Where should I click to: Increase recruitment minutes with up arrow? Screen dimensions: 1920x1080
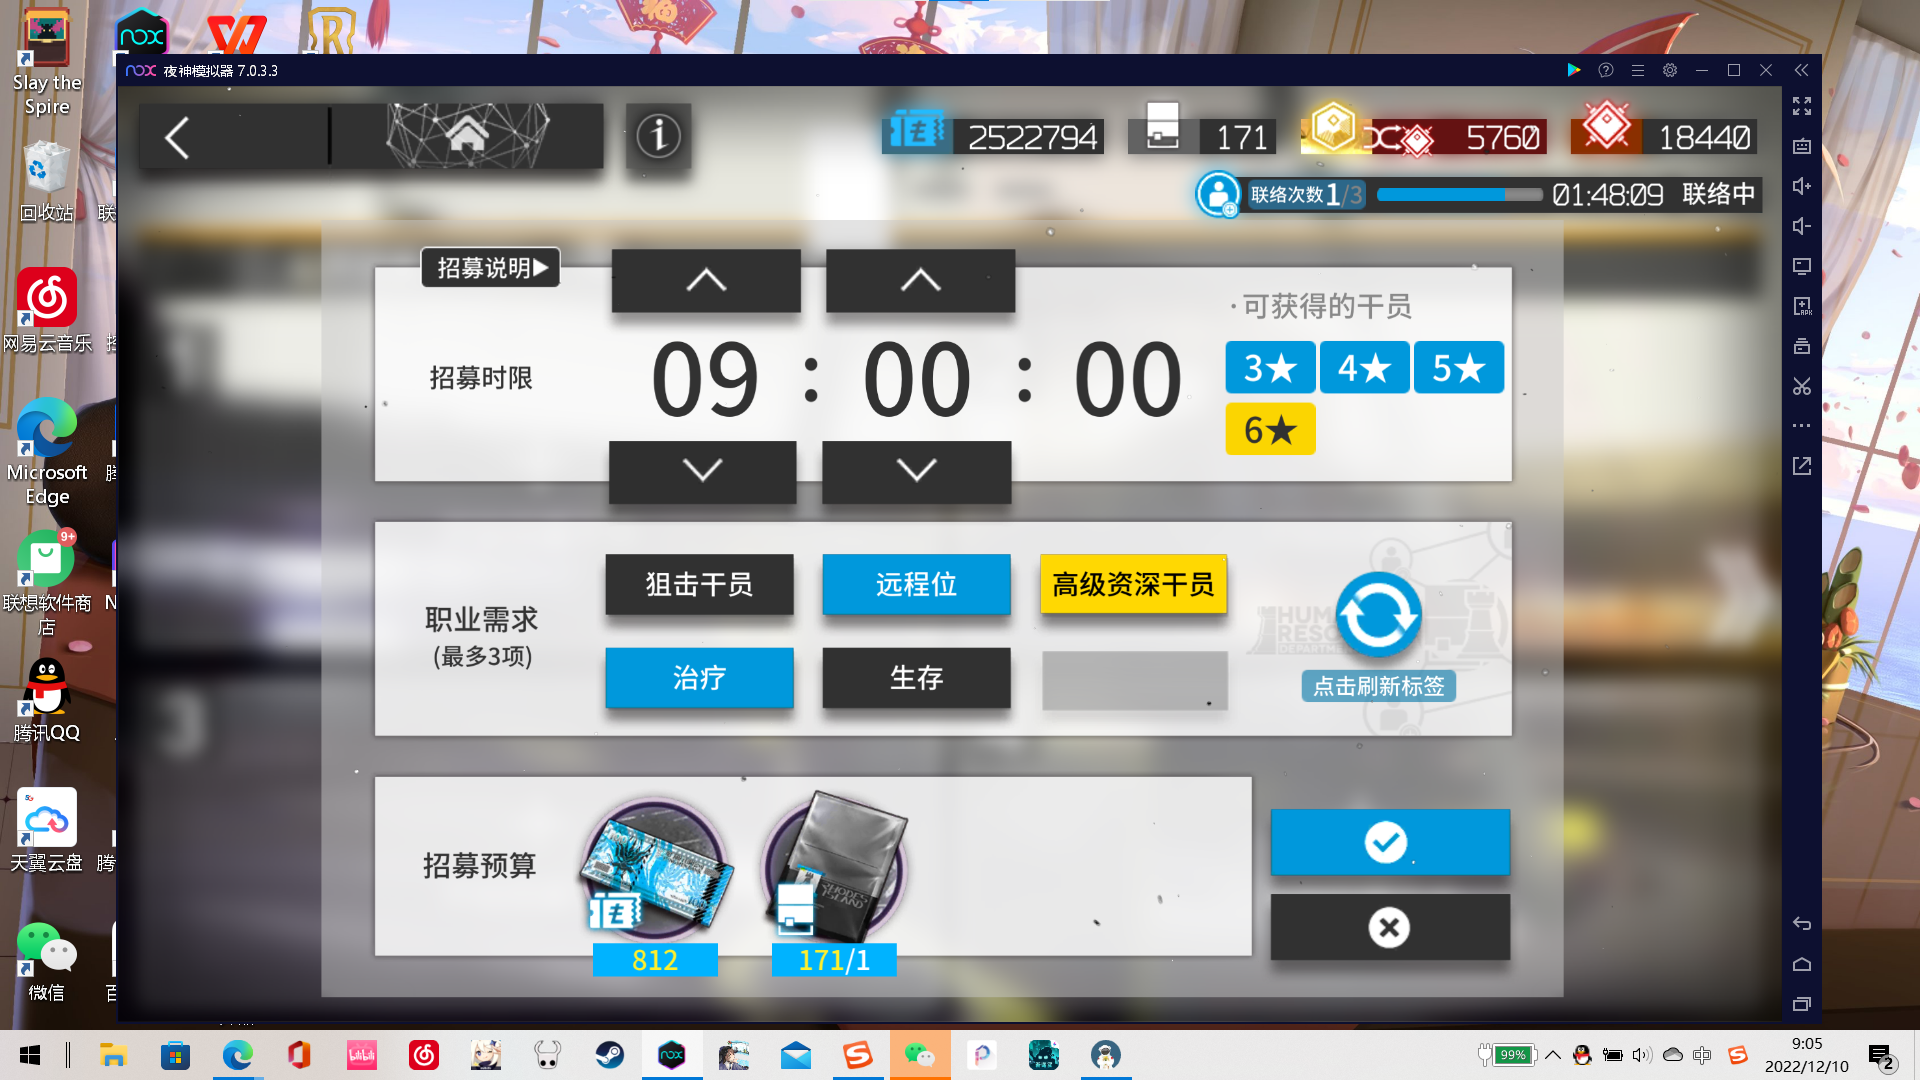920,281
